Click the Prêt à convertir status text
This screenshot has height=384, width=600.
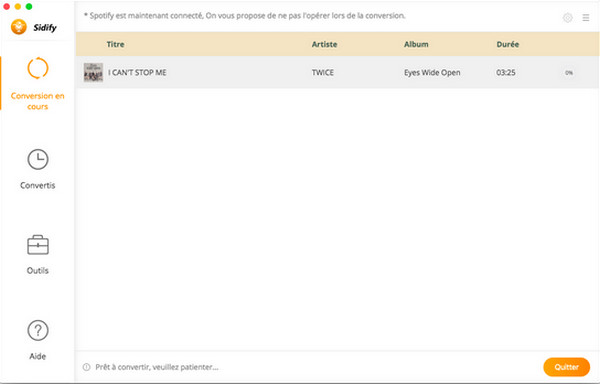pyautogui.click(x=157, y=367)
